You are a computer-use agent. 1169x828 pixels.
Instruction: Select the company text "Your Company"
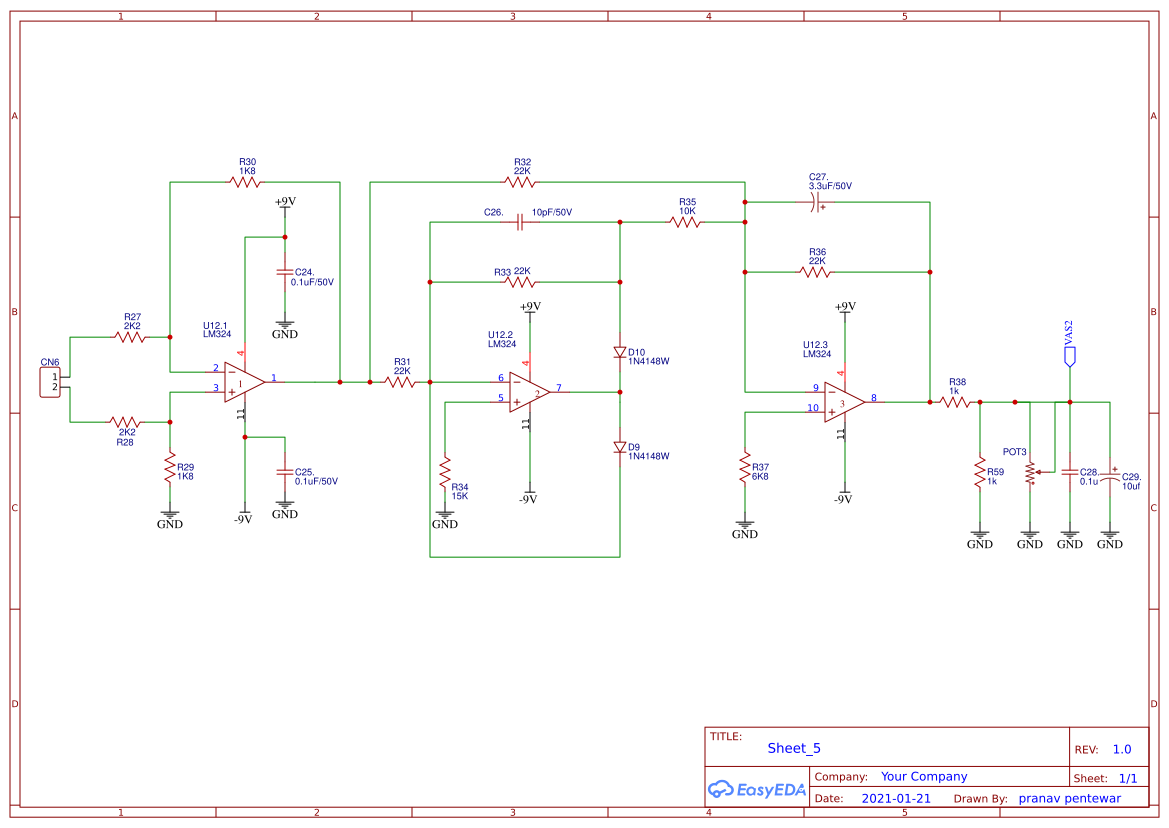tap(924, 777)
